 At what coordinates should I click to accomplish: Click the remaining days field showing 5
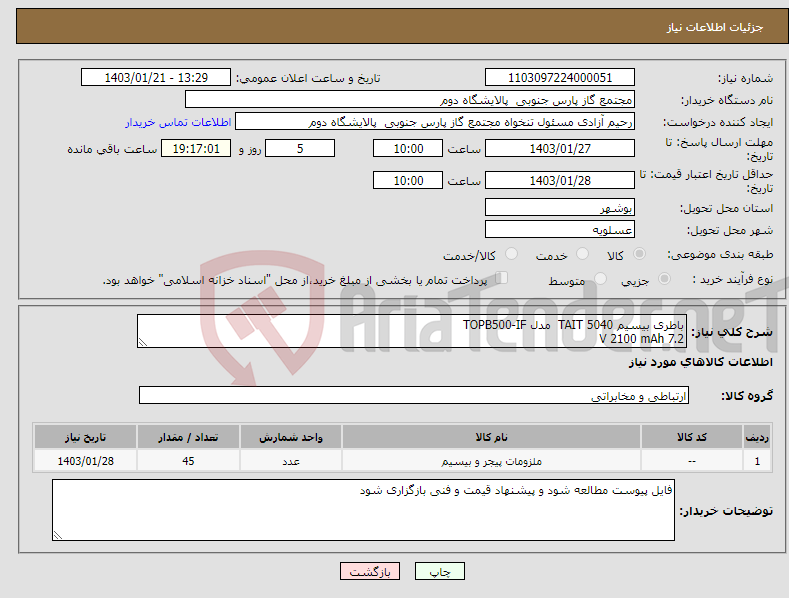pos(300,148)
